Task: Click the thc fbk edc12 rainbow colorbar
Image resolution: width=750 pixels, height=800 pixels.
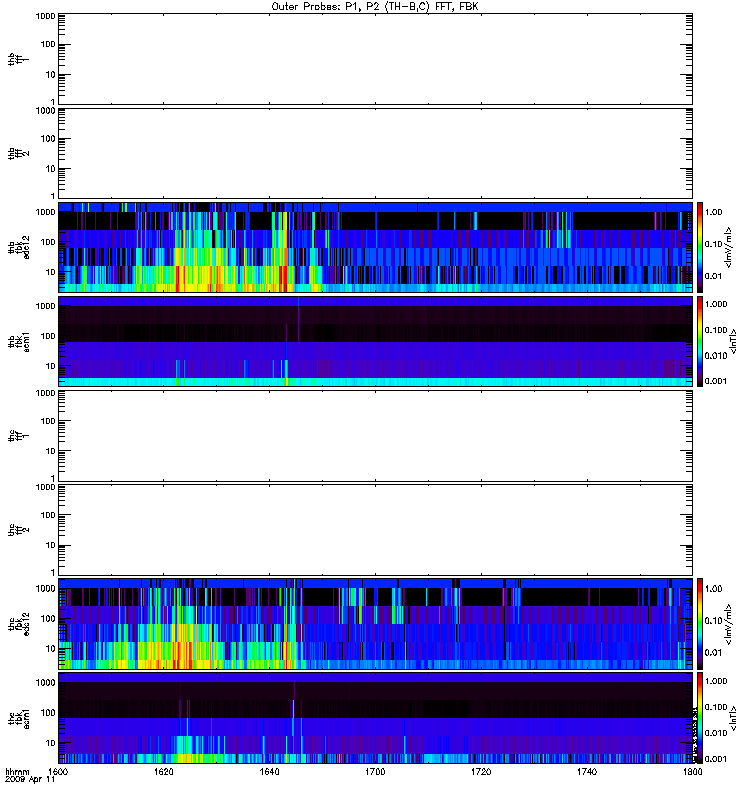Action: [700, 623]
